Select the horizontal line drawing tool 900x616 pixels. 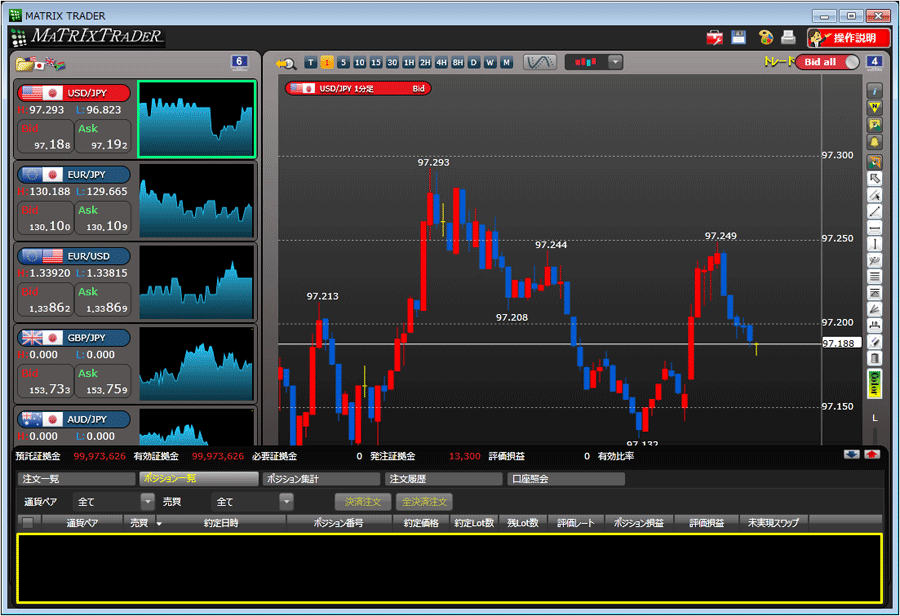874,228
